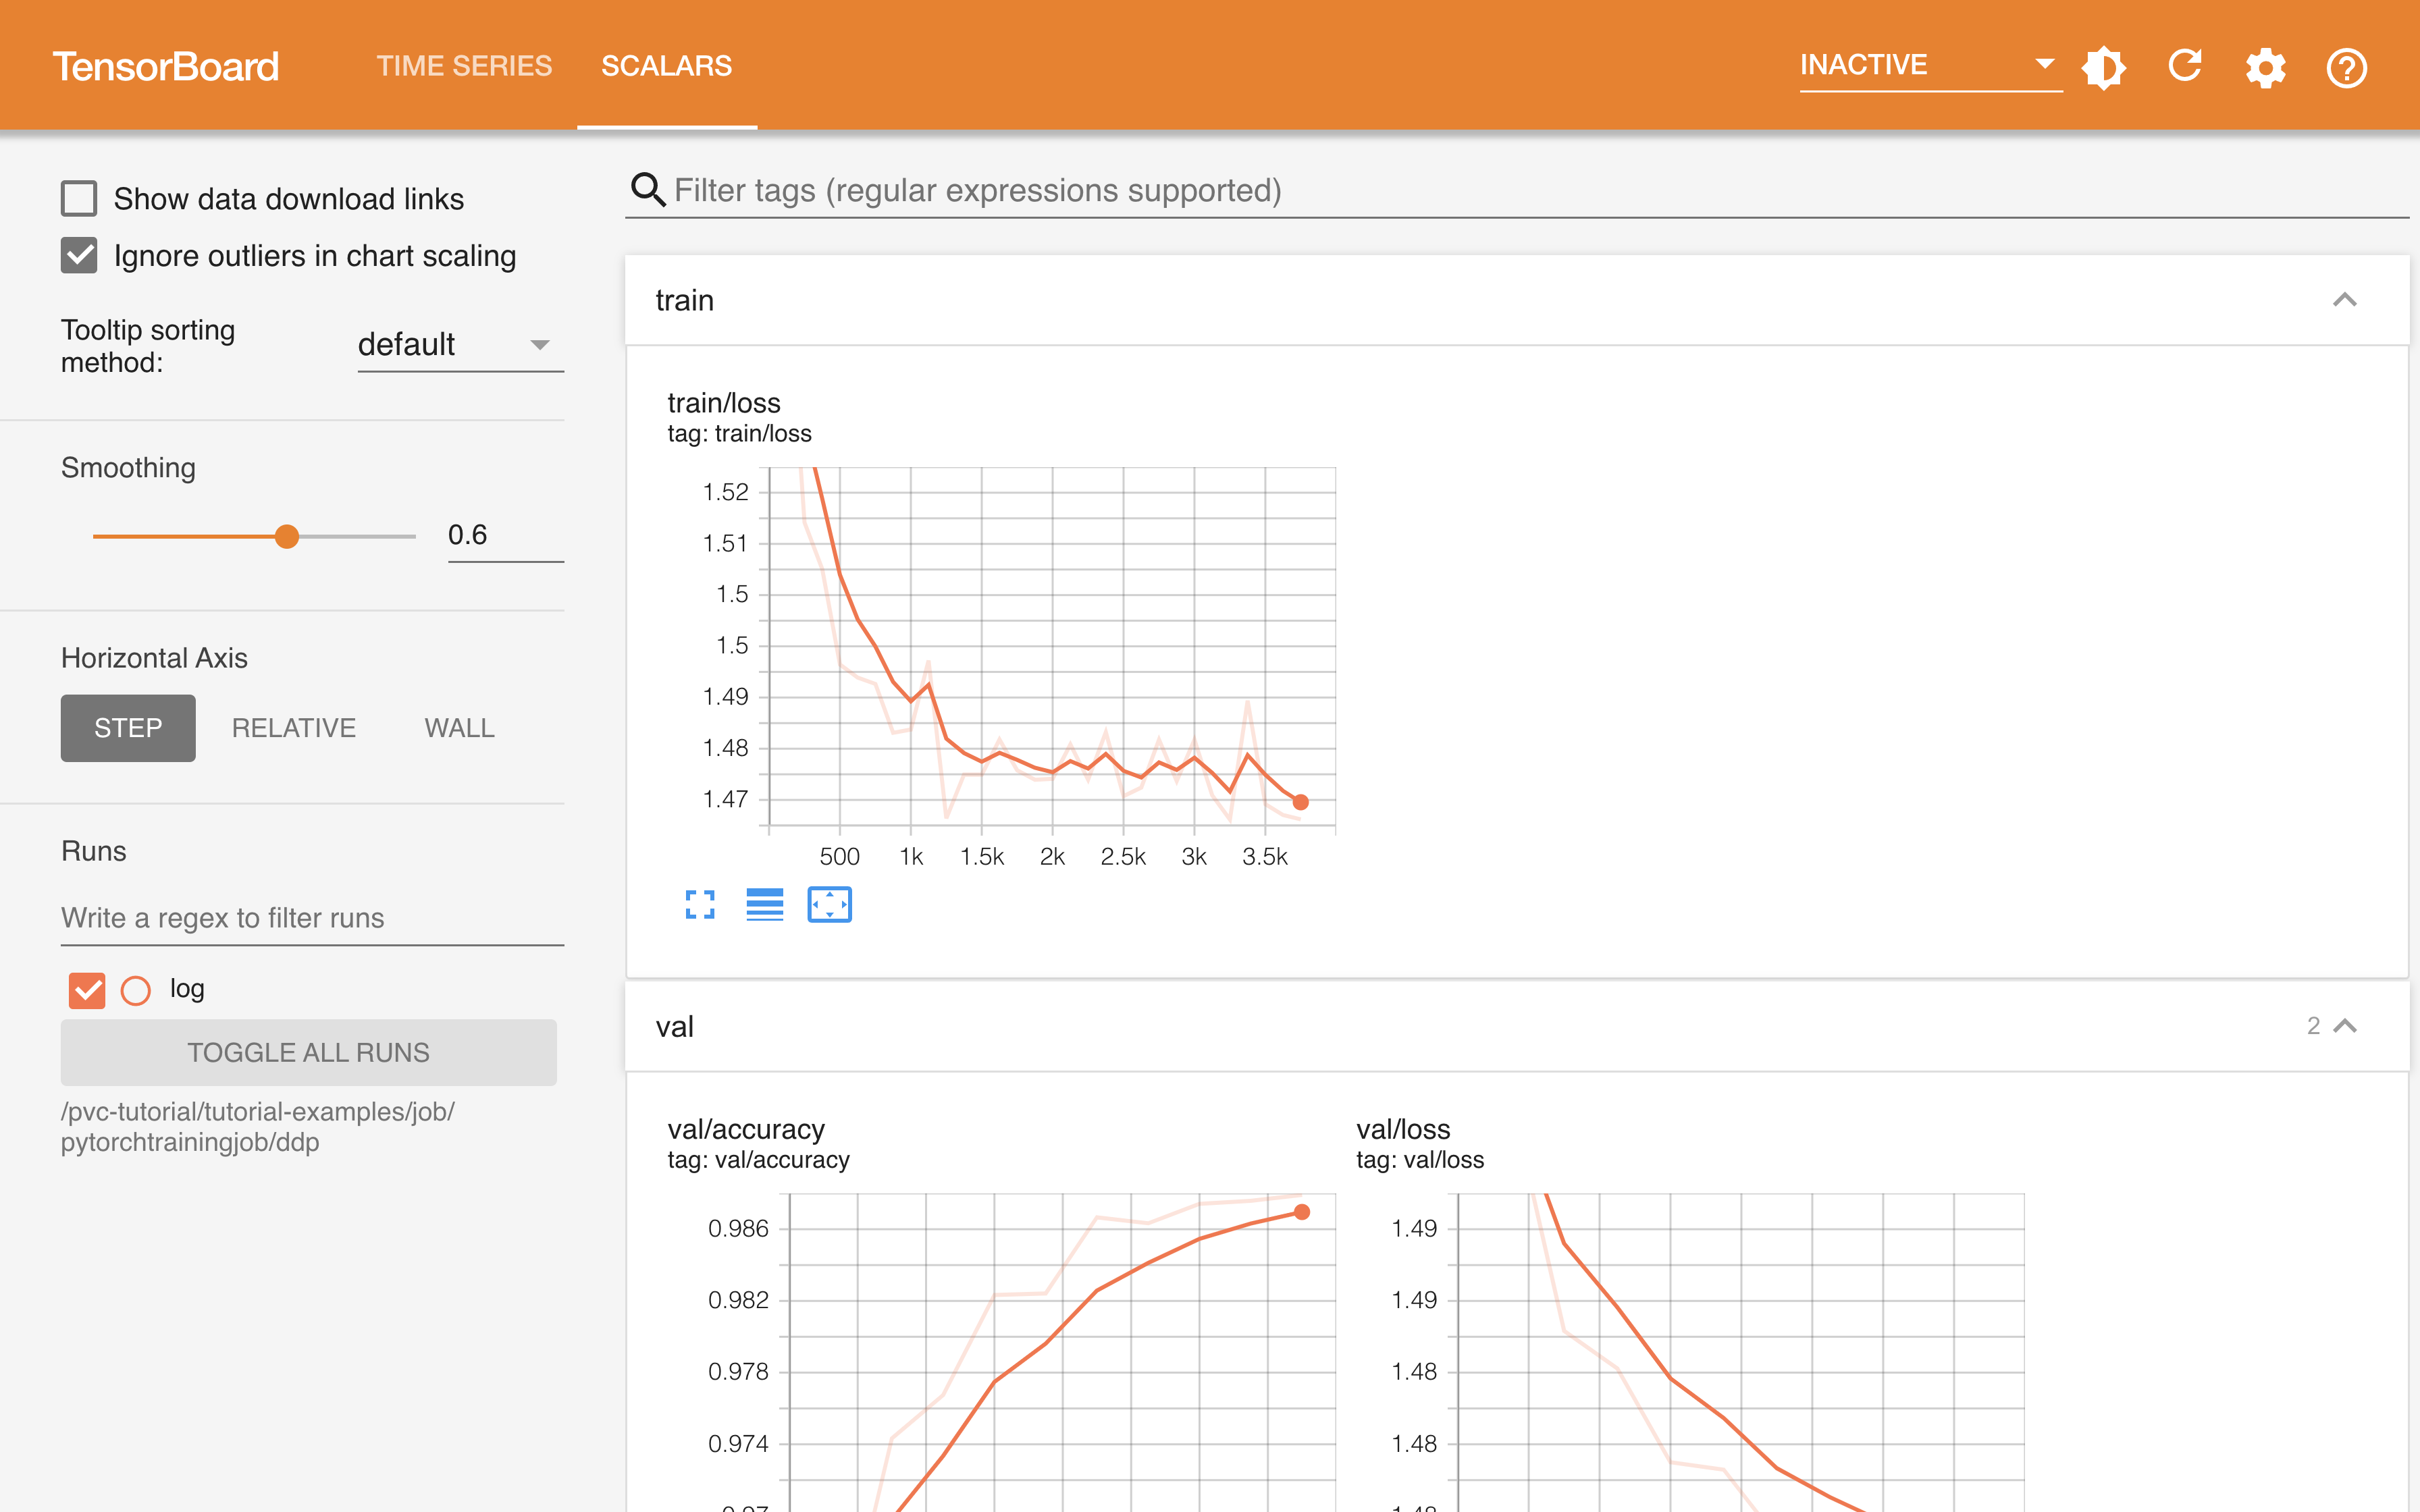The height and width of the screenshot is (1512, 2420).
Task: Click the search icon in tag filter
Action: click(648, 189)
